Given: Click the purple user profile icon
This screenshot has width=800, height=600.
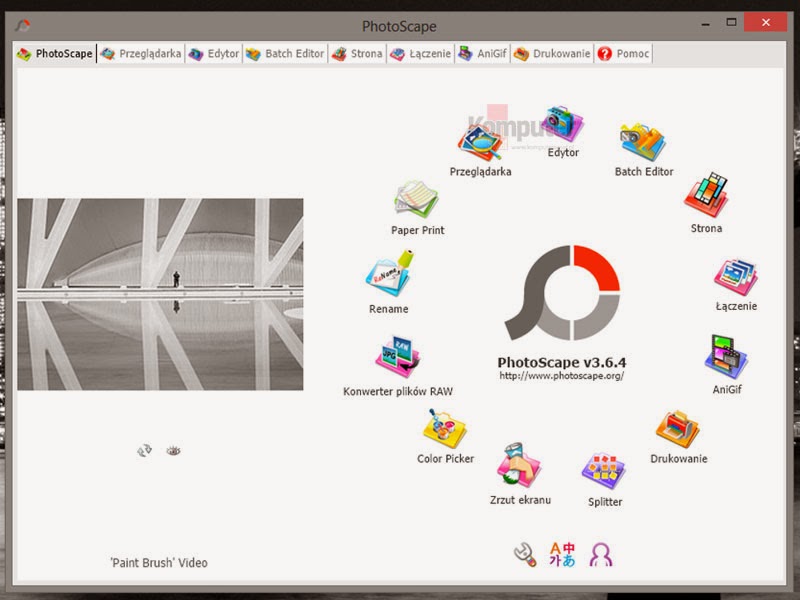Looking at the screenshot, I should 601,555.
